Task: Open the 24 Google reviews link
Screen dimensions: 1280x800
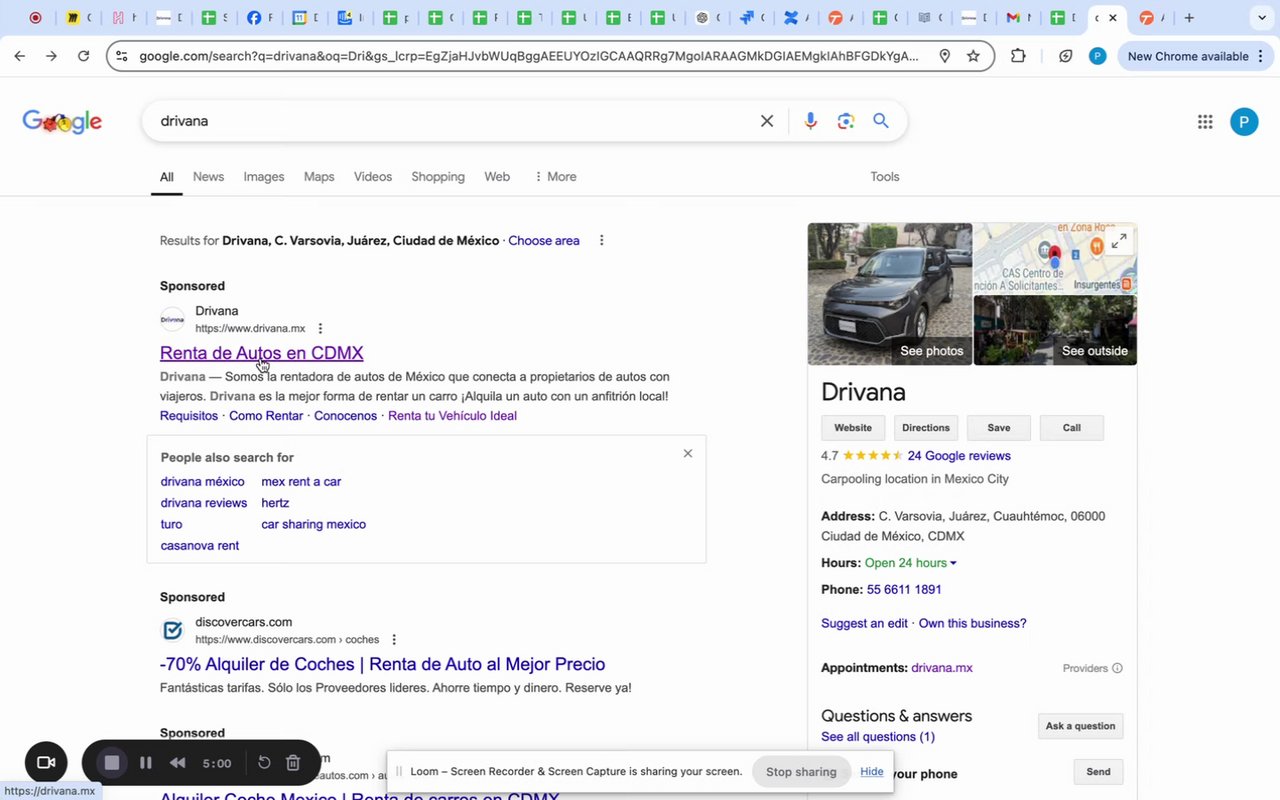Action: coord(959,456)
